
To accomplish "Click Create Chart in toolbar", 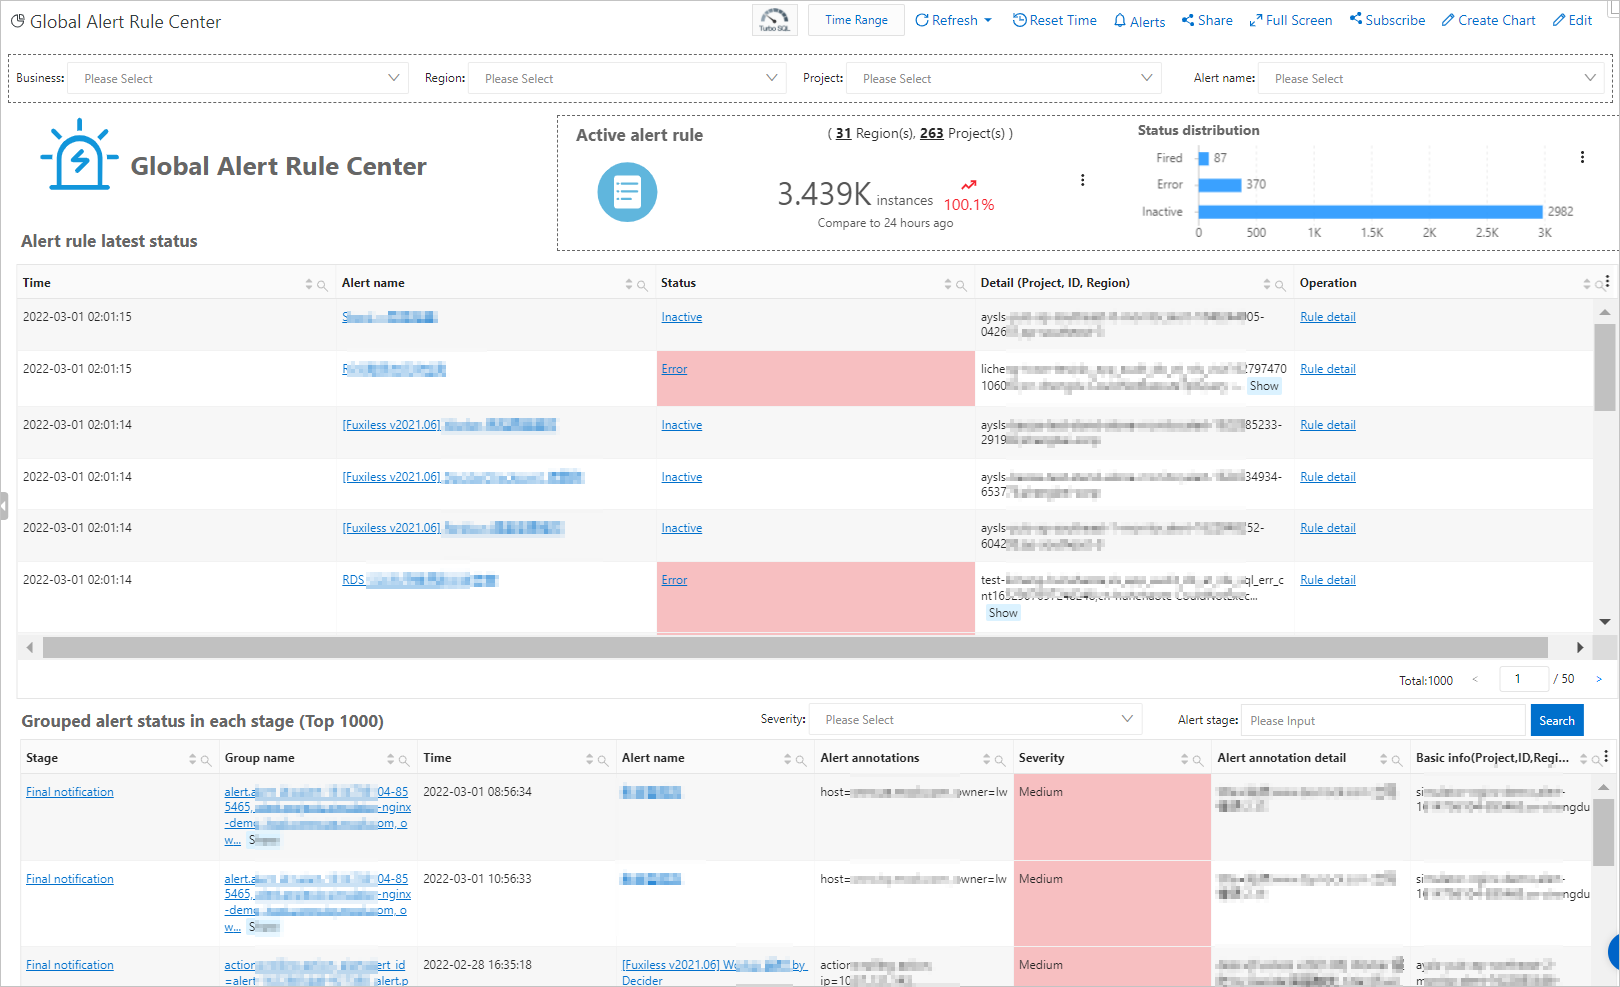I will point(1488,20).
